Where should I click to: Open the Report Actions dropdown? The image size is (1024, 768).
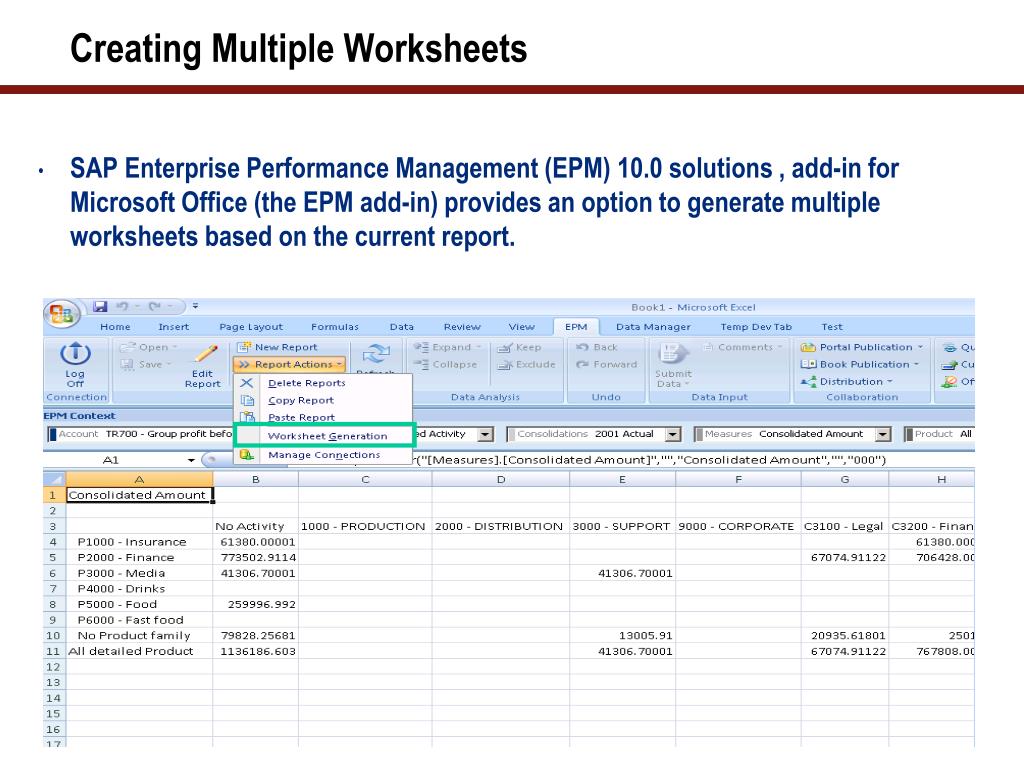289,364
